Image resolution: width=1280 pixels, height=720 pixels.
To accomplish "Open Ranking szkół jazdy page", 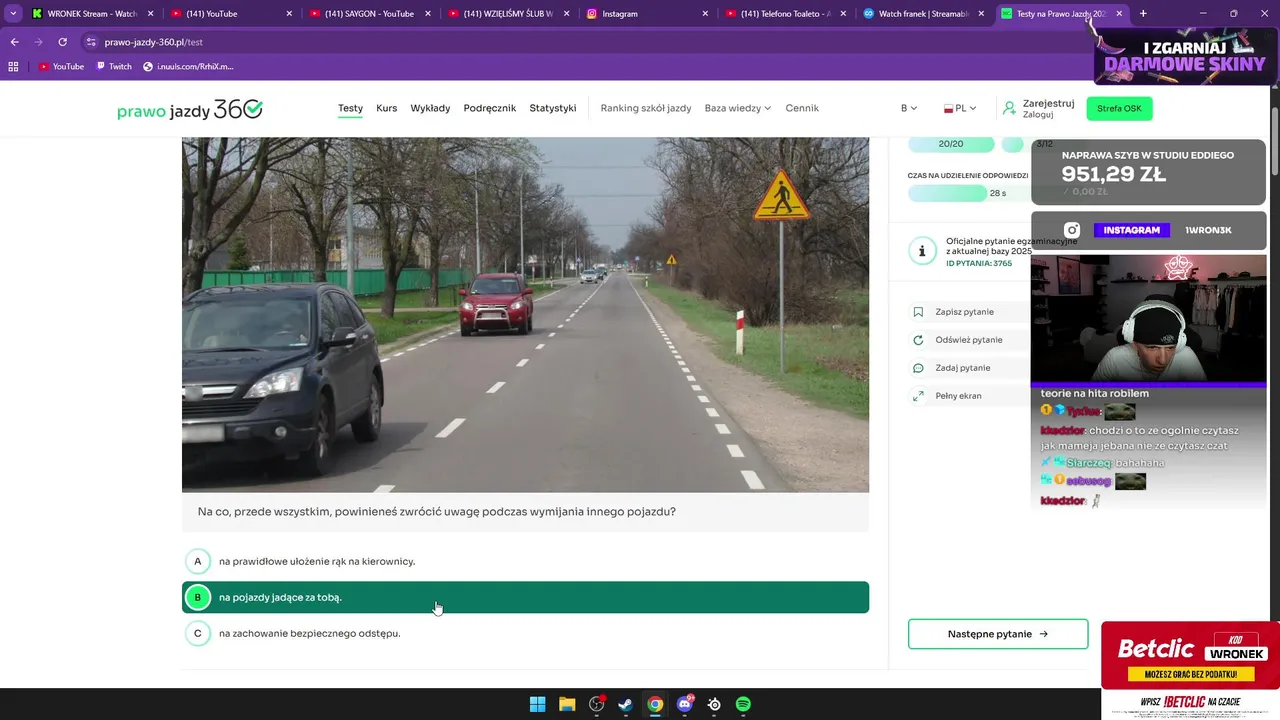I will point(646,108).
